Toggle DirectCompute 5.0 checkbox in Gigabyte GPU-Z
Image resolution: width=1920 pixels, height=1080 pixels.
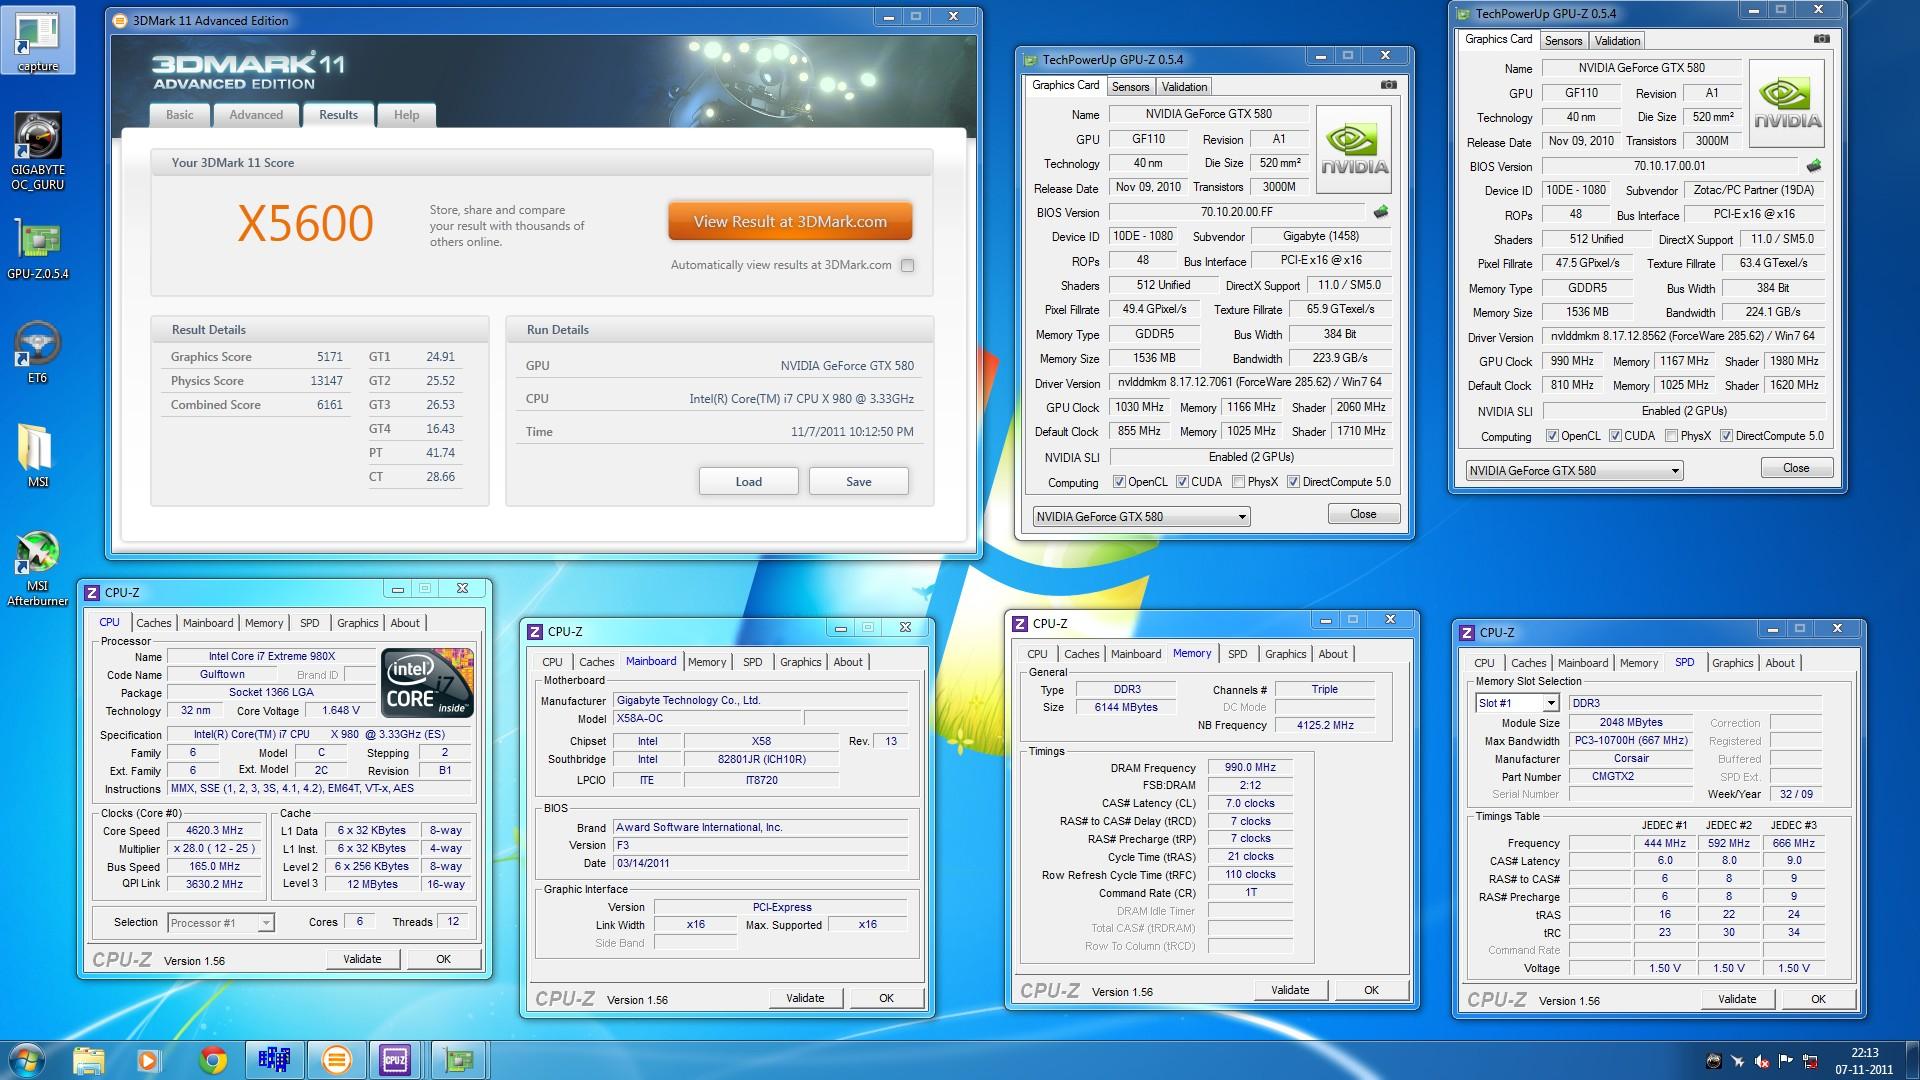pos(1293,482)
